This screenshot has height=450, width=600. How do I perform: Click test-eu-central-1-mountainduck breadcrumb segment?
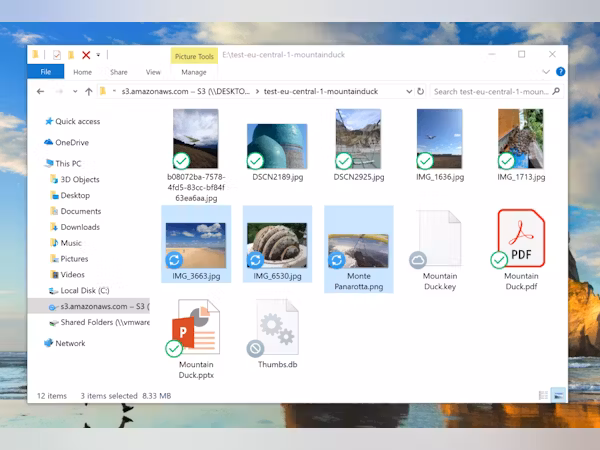point(321,91)
